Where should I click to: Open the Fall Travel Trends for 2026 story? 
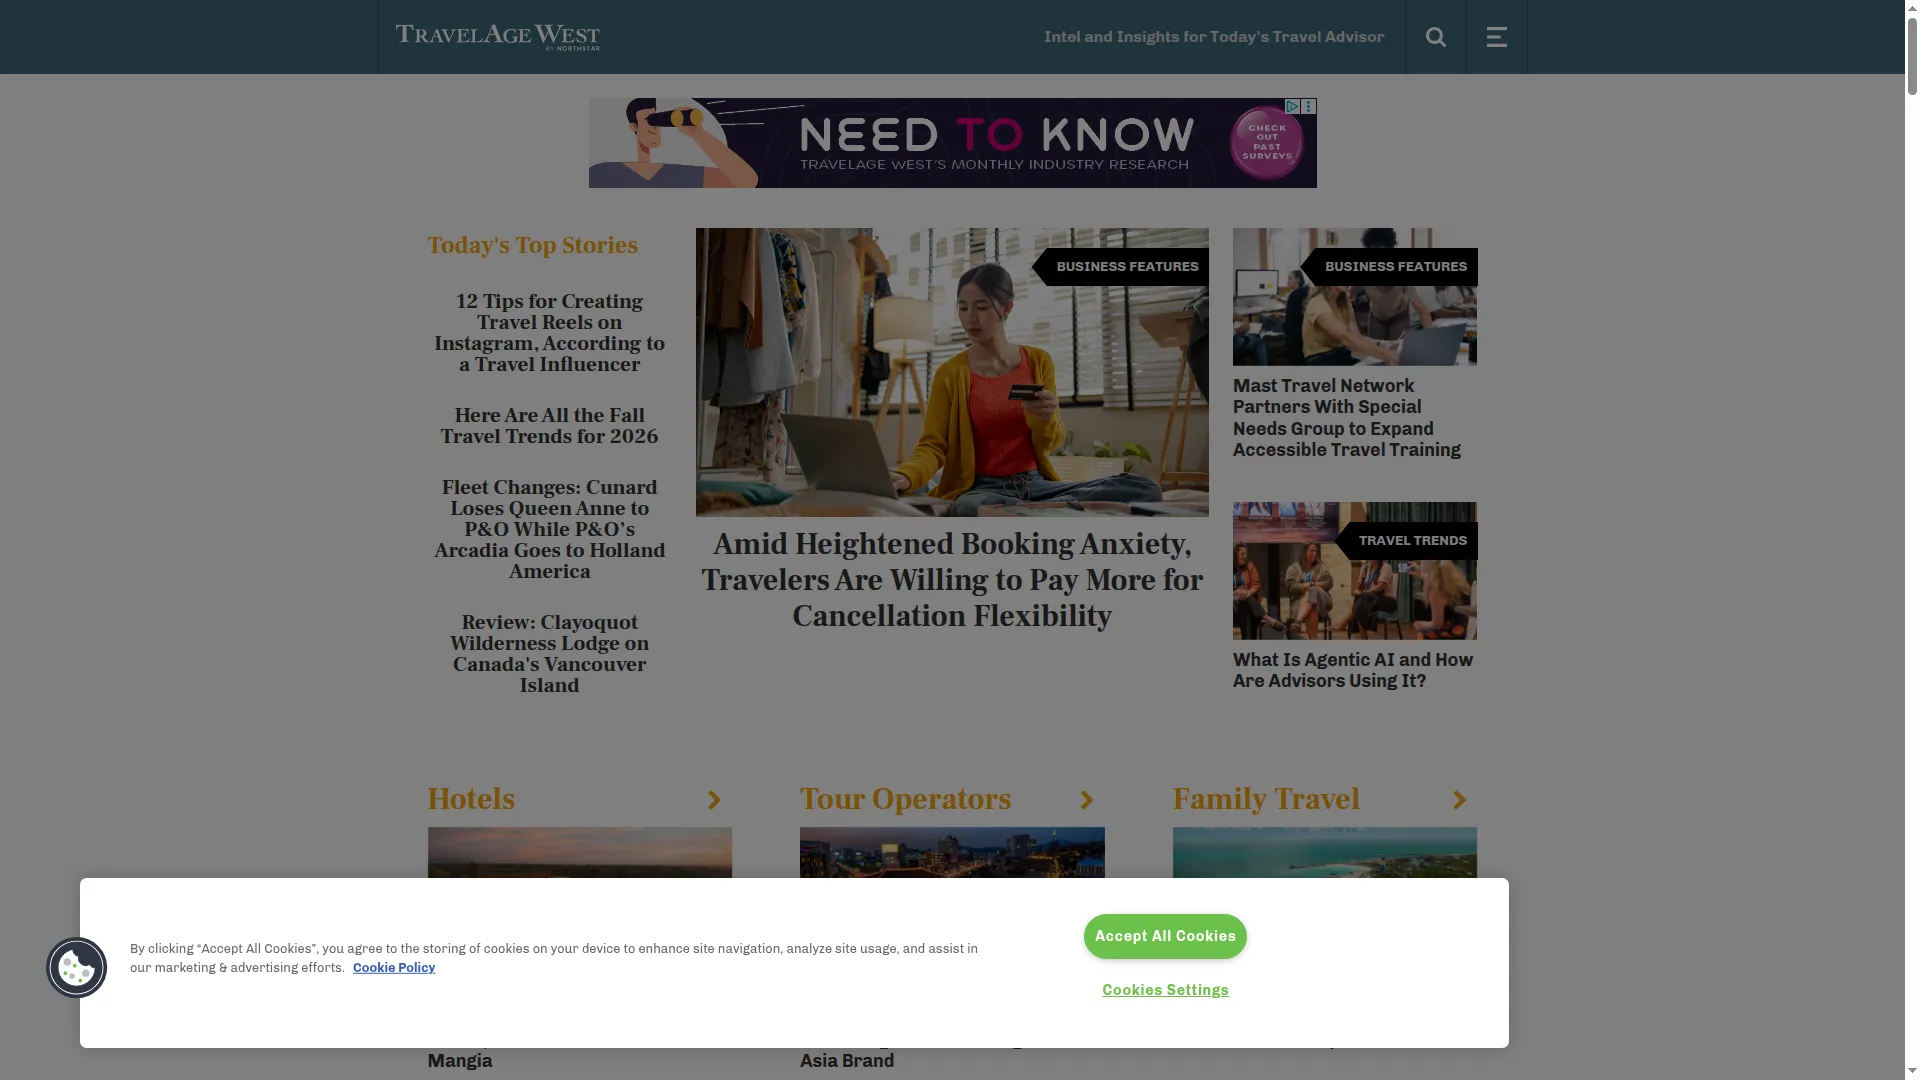[549, 426]
